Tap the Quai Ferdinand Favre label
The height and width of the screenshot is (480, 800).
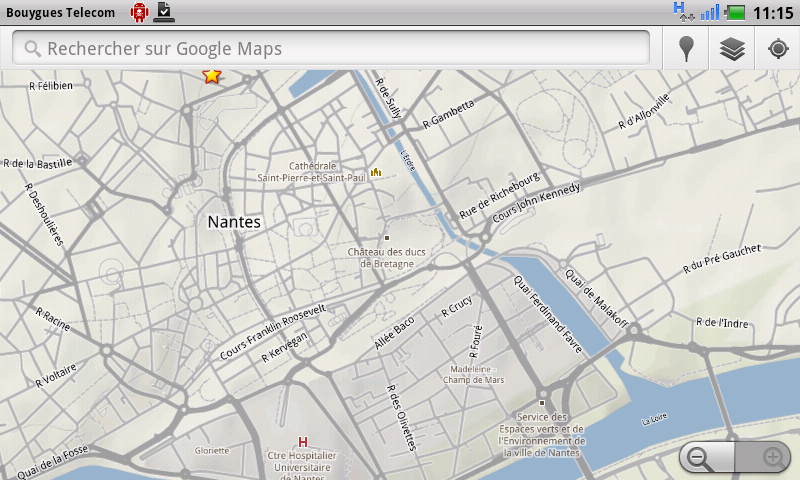(547, 314)
